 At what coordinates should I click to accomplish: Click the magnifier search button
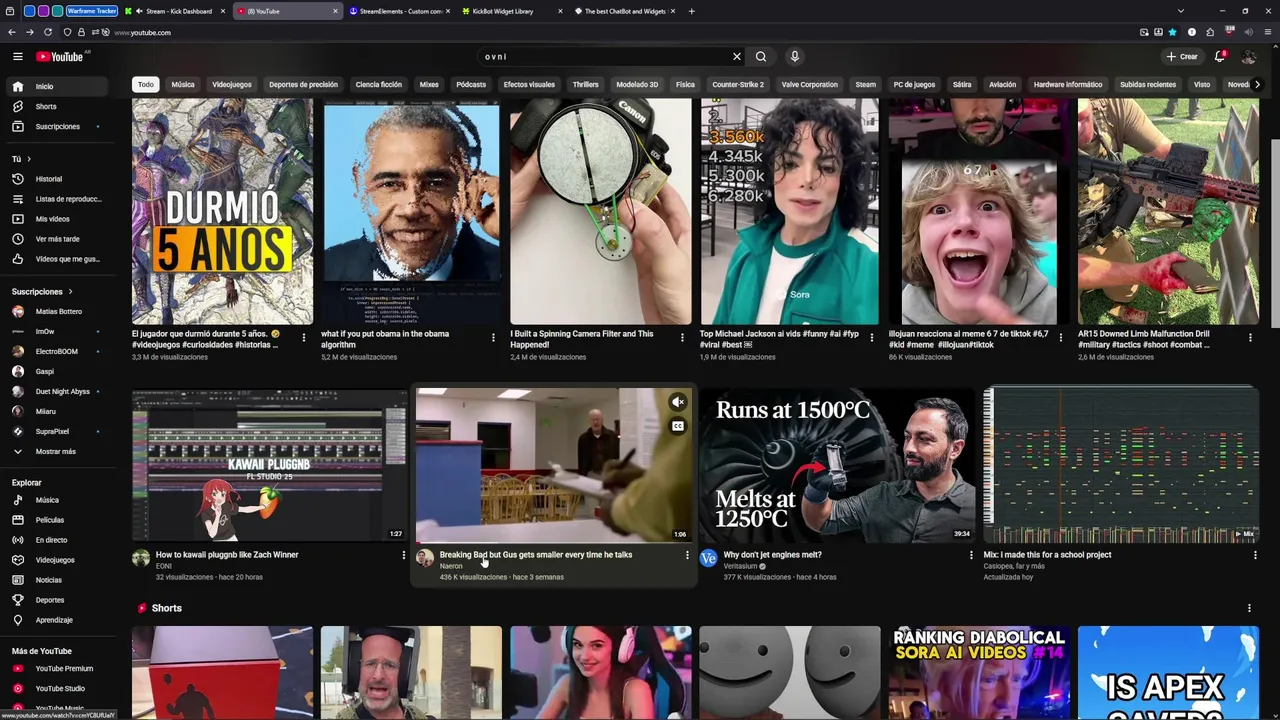tap(761, 57)
